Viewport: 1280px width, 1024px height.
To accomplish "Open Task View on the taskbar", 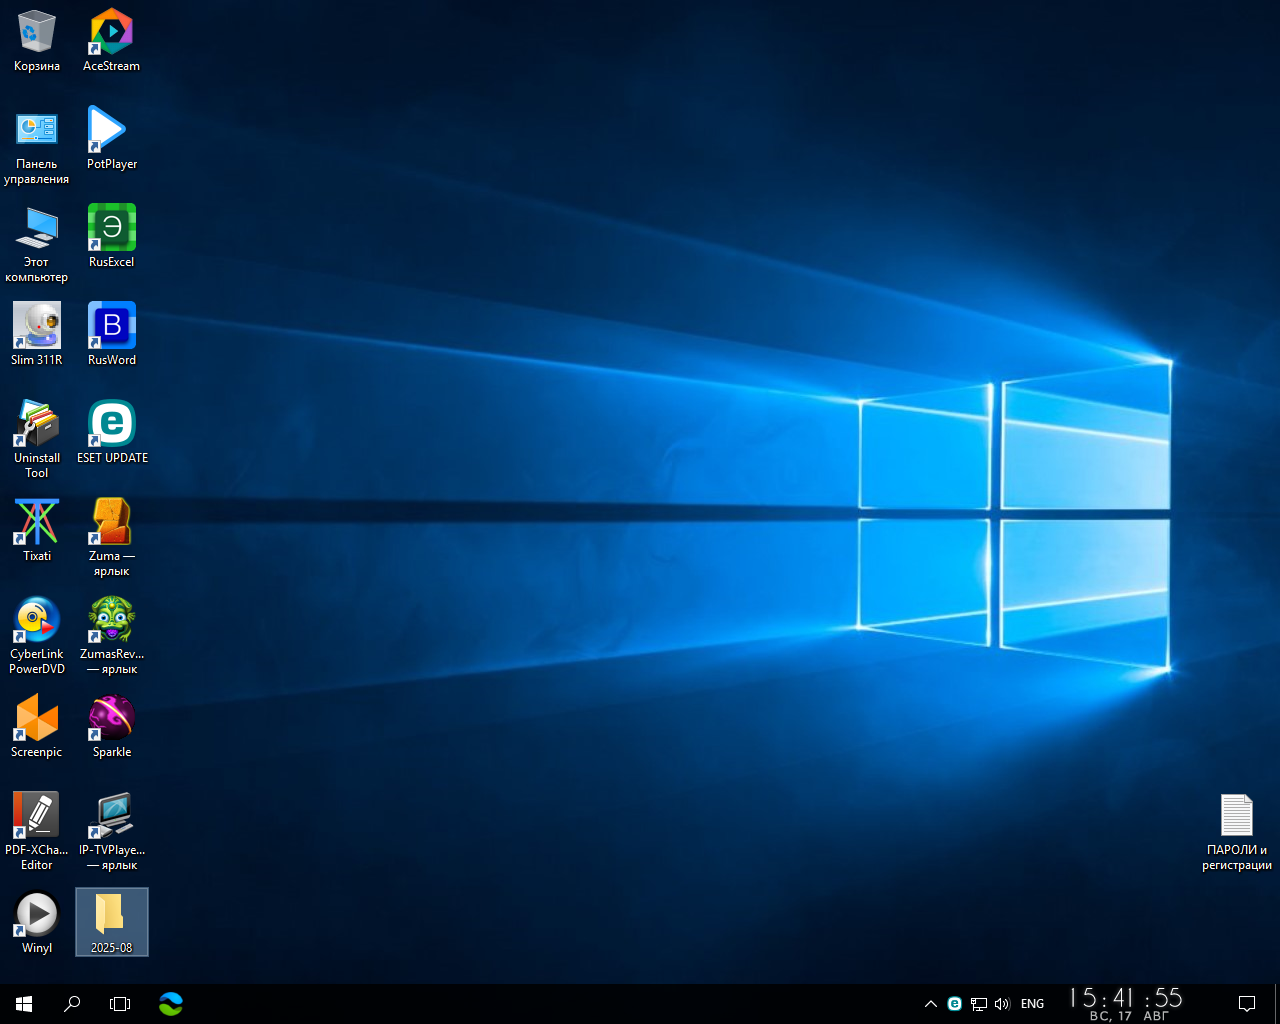I will (120, 1004).
